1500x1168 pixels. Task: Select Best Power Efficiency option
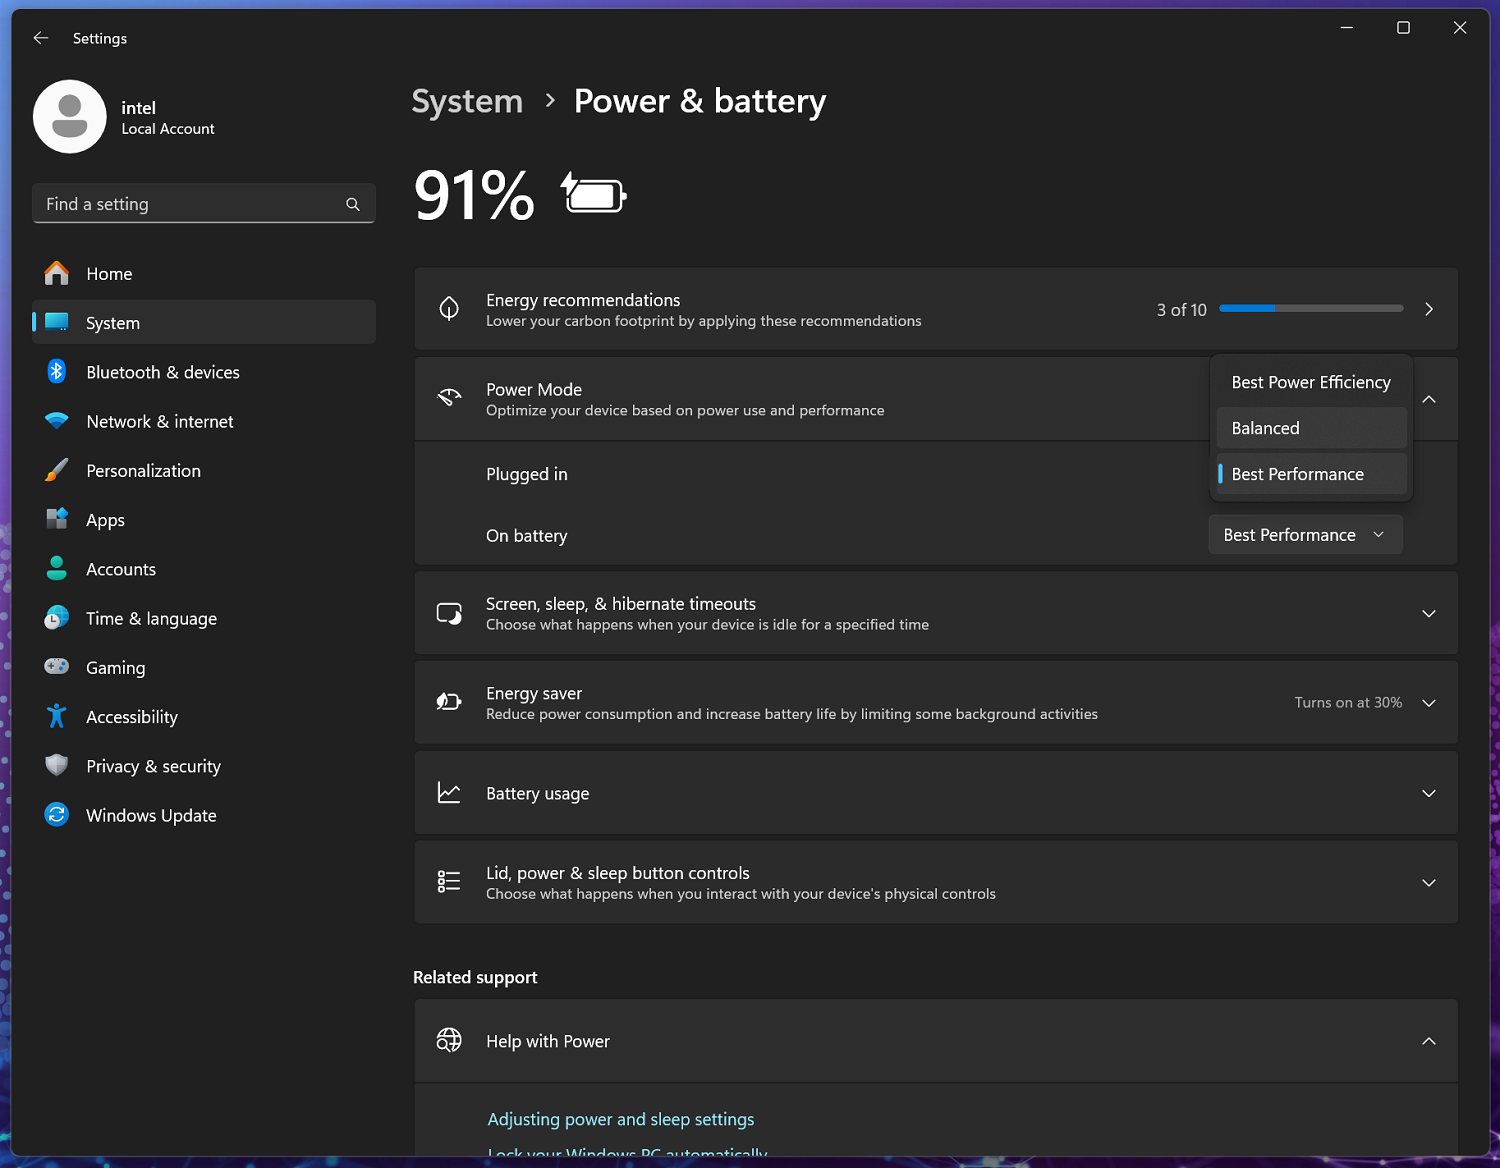point(1310,382)
